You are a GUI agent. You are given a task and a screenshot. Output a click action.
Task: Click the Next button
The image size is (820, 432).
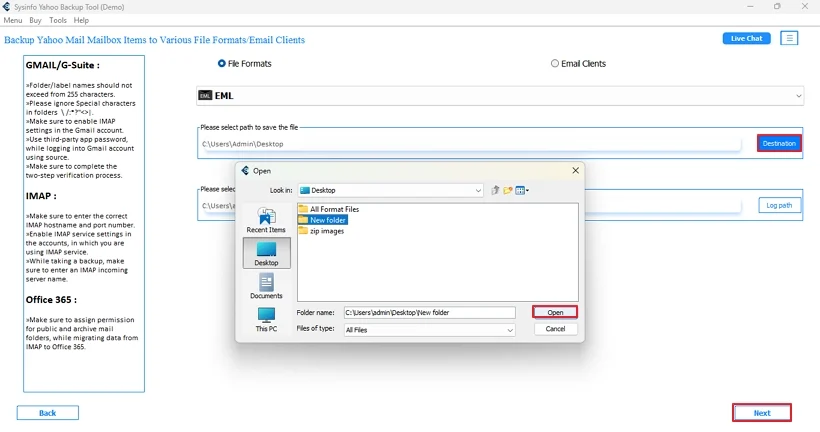(761, 413)
